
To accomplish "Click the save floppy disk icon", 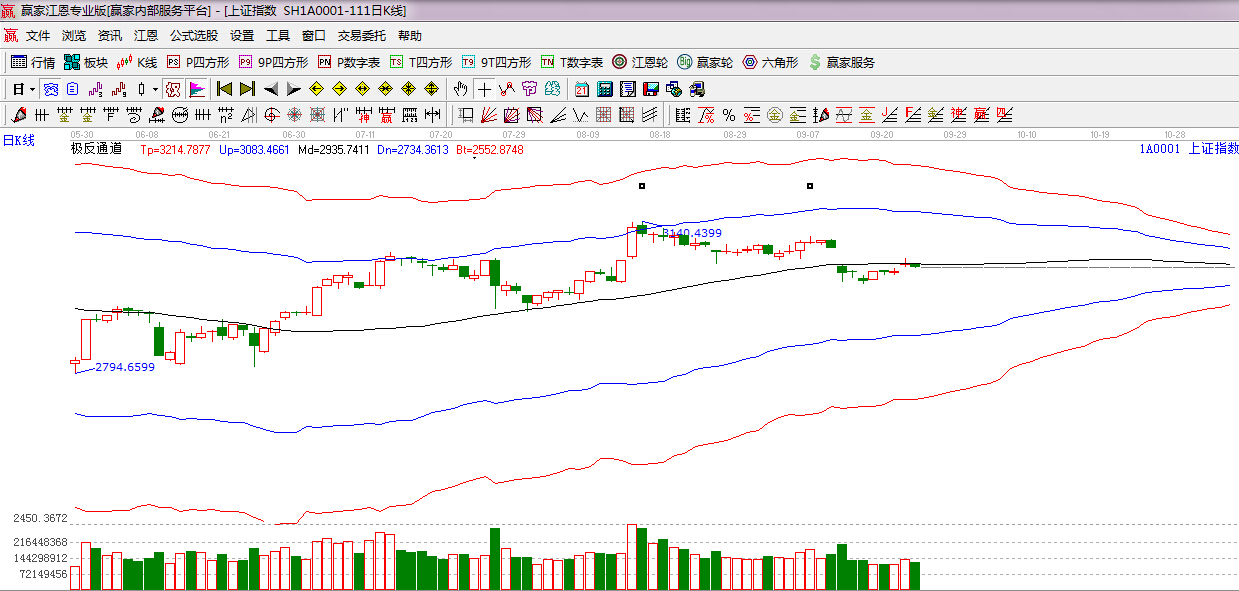I will (x=650, y=89).
